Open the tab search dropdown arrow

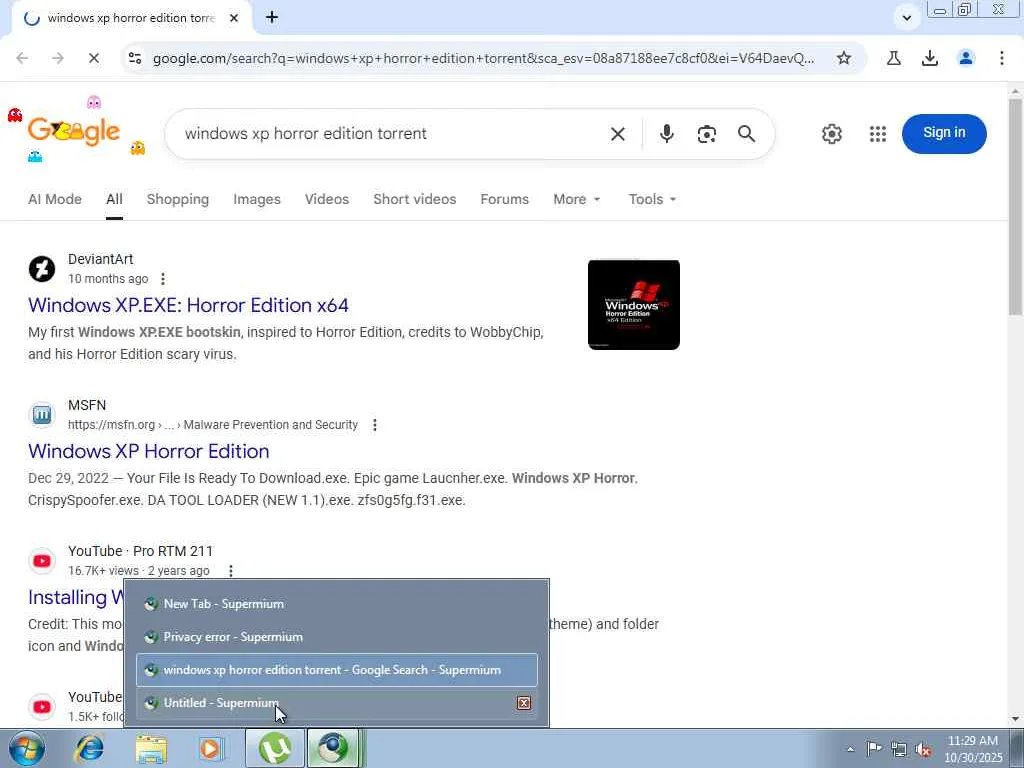906,18
